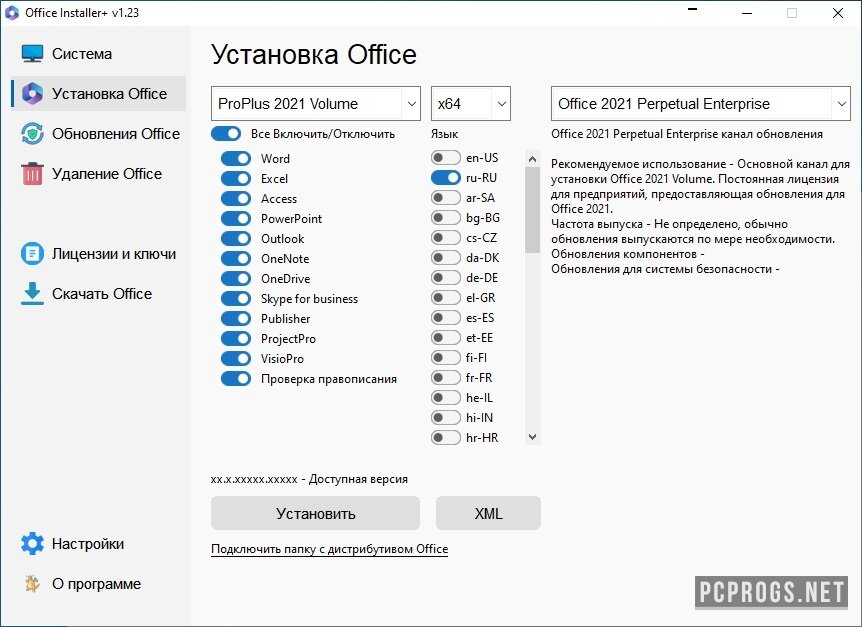
Task: Click the XML button
Action: pos(488,514)
